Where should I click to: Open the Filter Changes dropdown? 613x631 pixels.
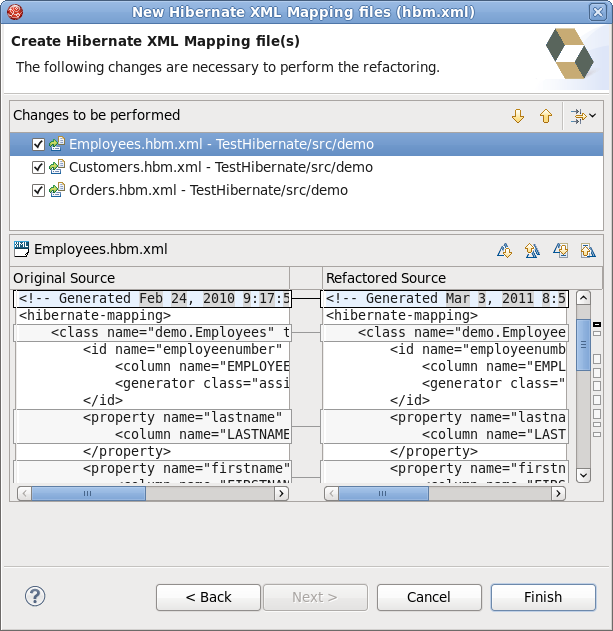(x=583, y=116)
